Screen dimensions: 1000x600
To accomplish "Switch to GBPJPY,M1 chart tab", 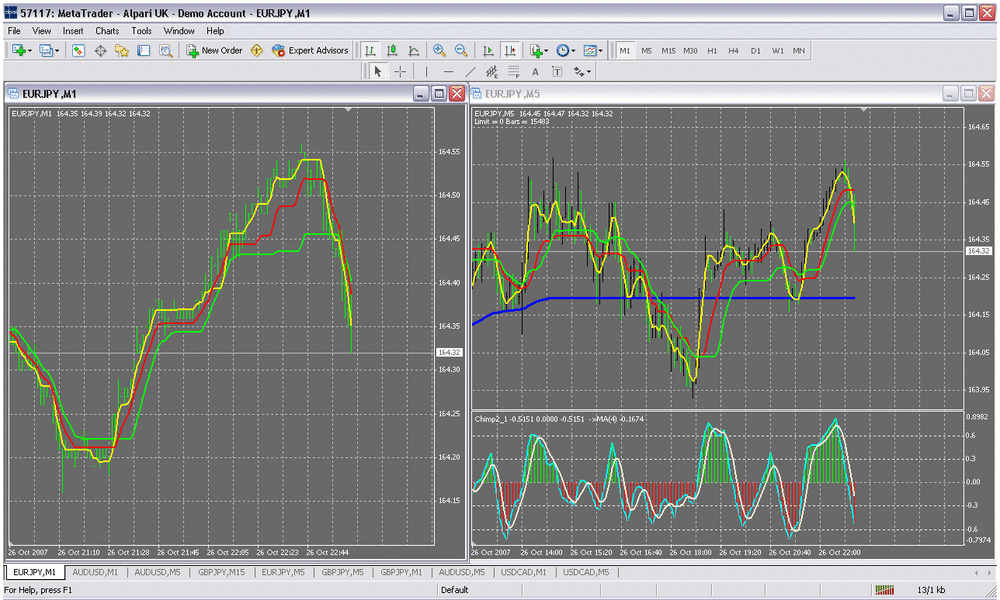I will click(402, 572).
